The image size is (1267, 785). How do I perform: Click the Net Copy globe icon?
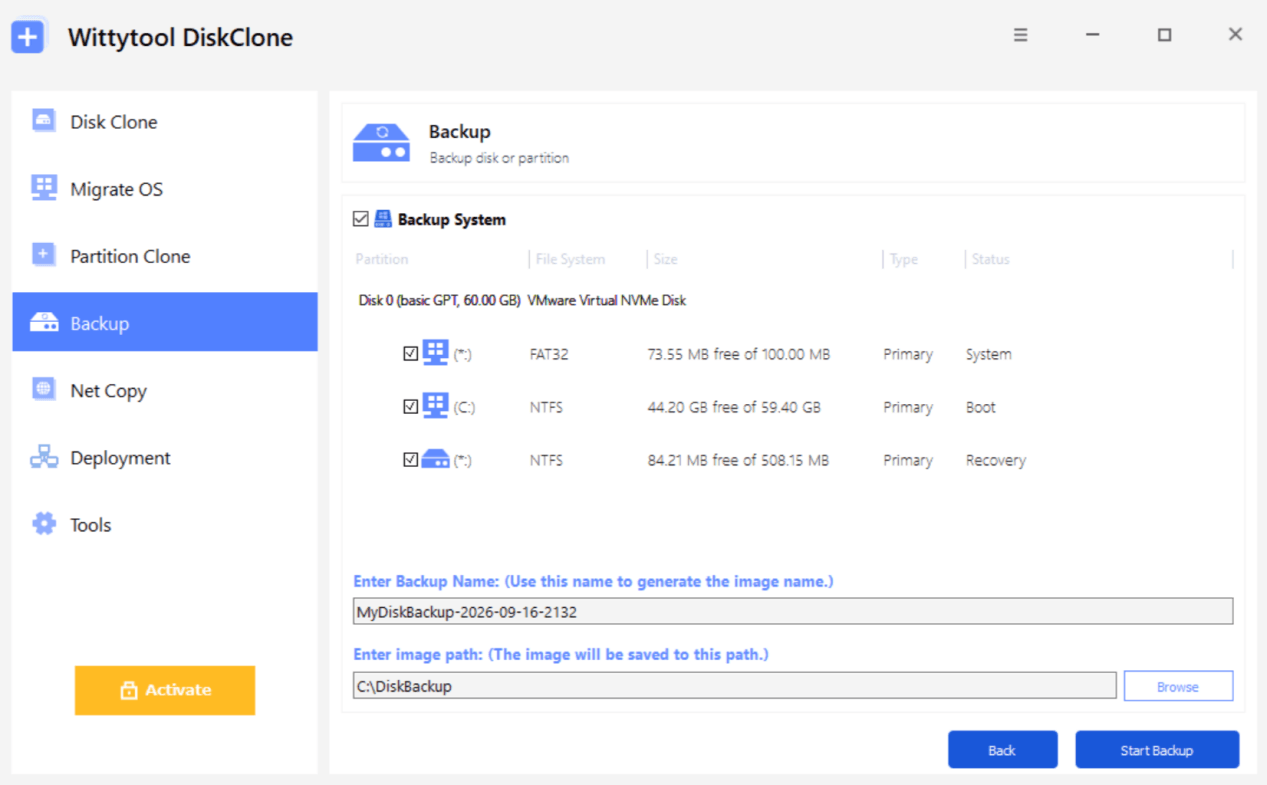(44, 389)
